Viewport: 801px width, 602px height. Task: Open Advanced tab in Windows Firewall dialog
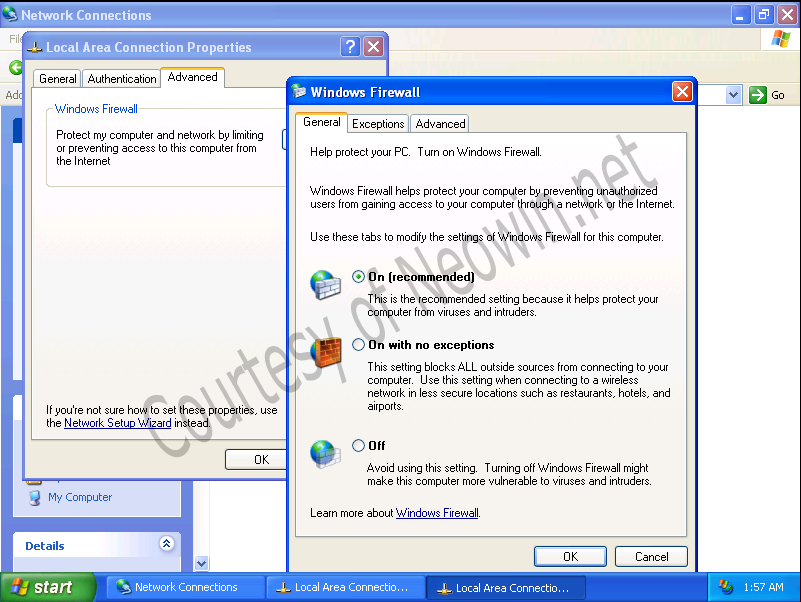click(x=440, y=124)
